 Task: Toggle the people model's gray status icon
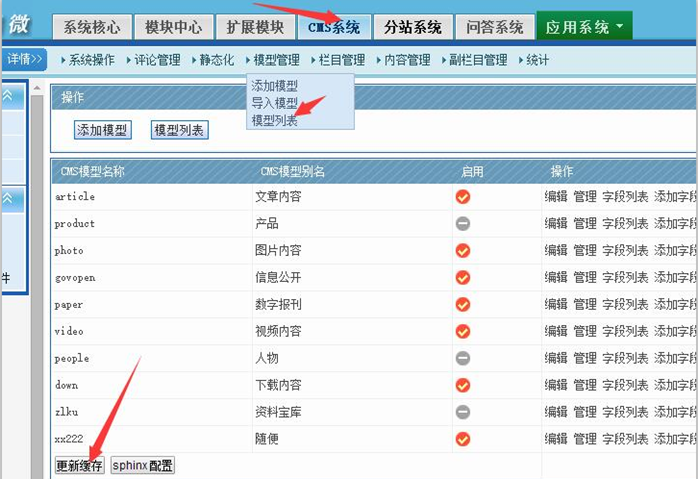tap(463, 358)
